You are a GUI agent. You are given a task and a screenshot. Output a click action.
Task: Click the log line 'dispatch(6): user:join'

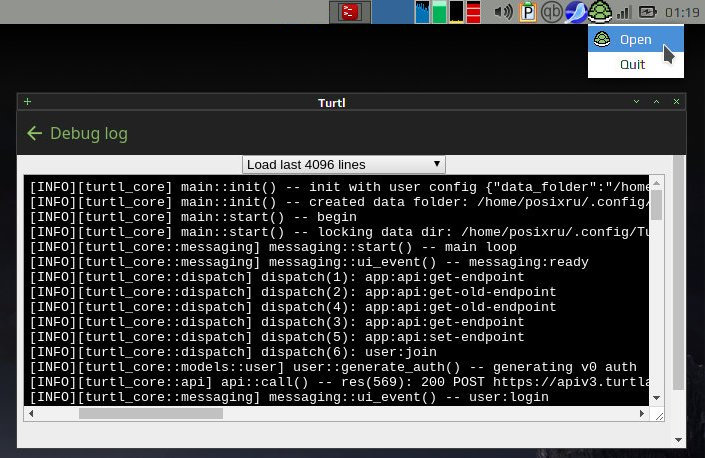click(x=233, y=352)
